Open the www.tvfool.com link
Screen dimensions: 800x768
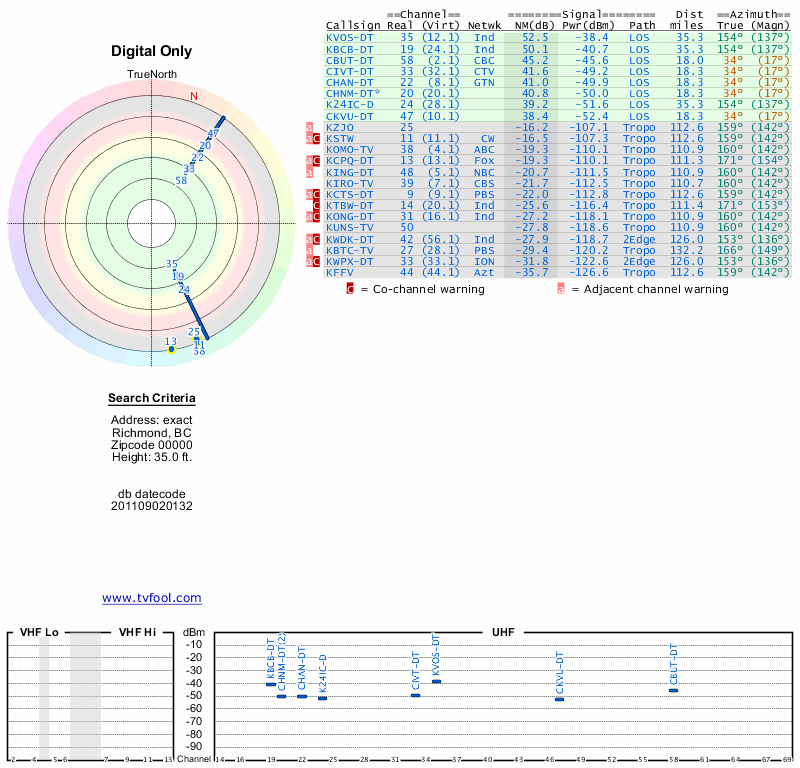[x=152, y=598]
